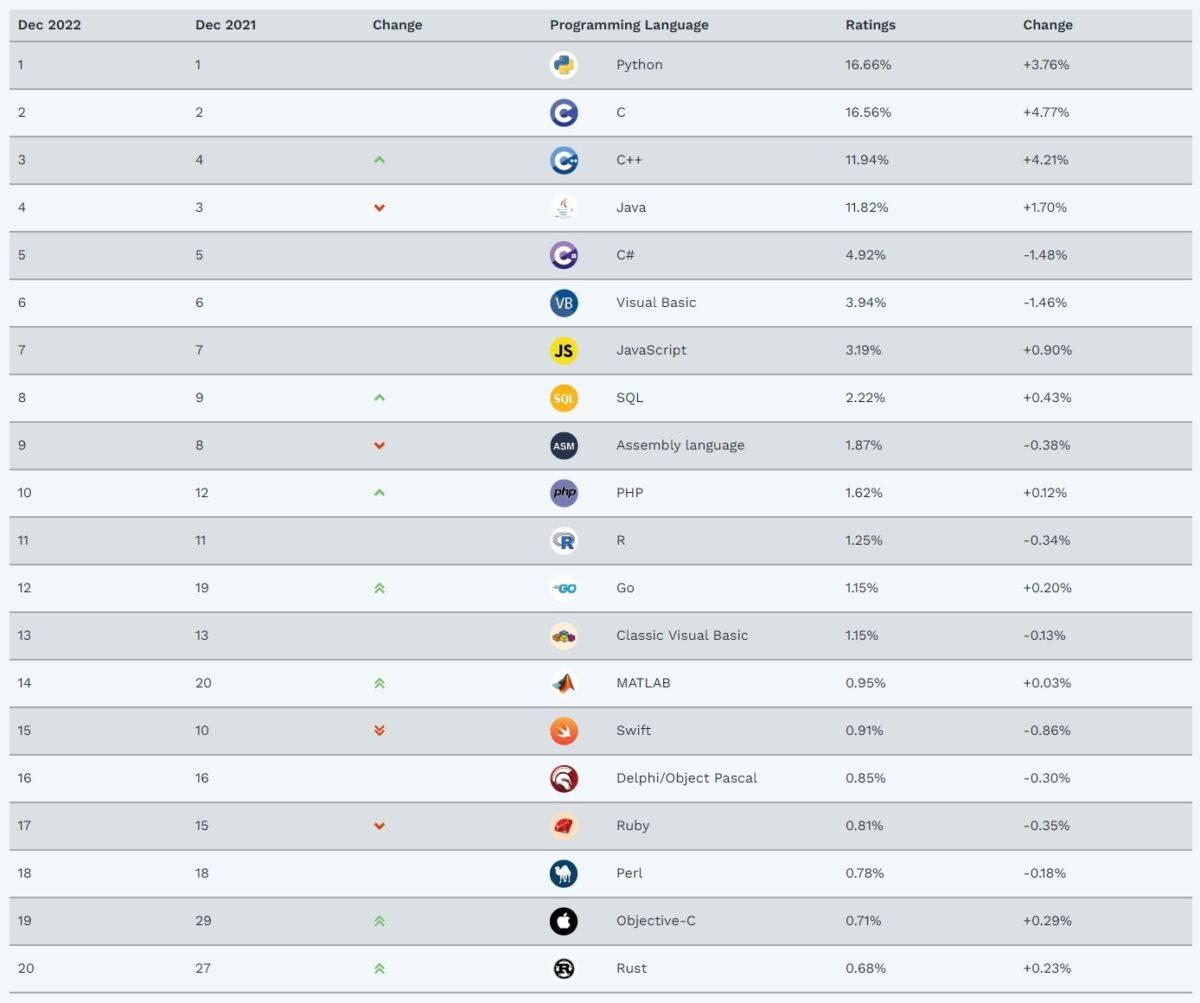
Task: Click the orange SQL icon
Action: (564, 398)
